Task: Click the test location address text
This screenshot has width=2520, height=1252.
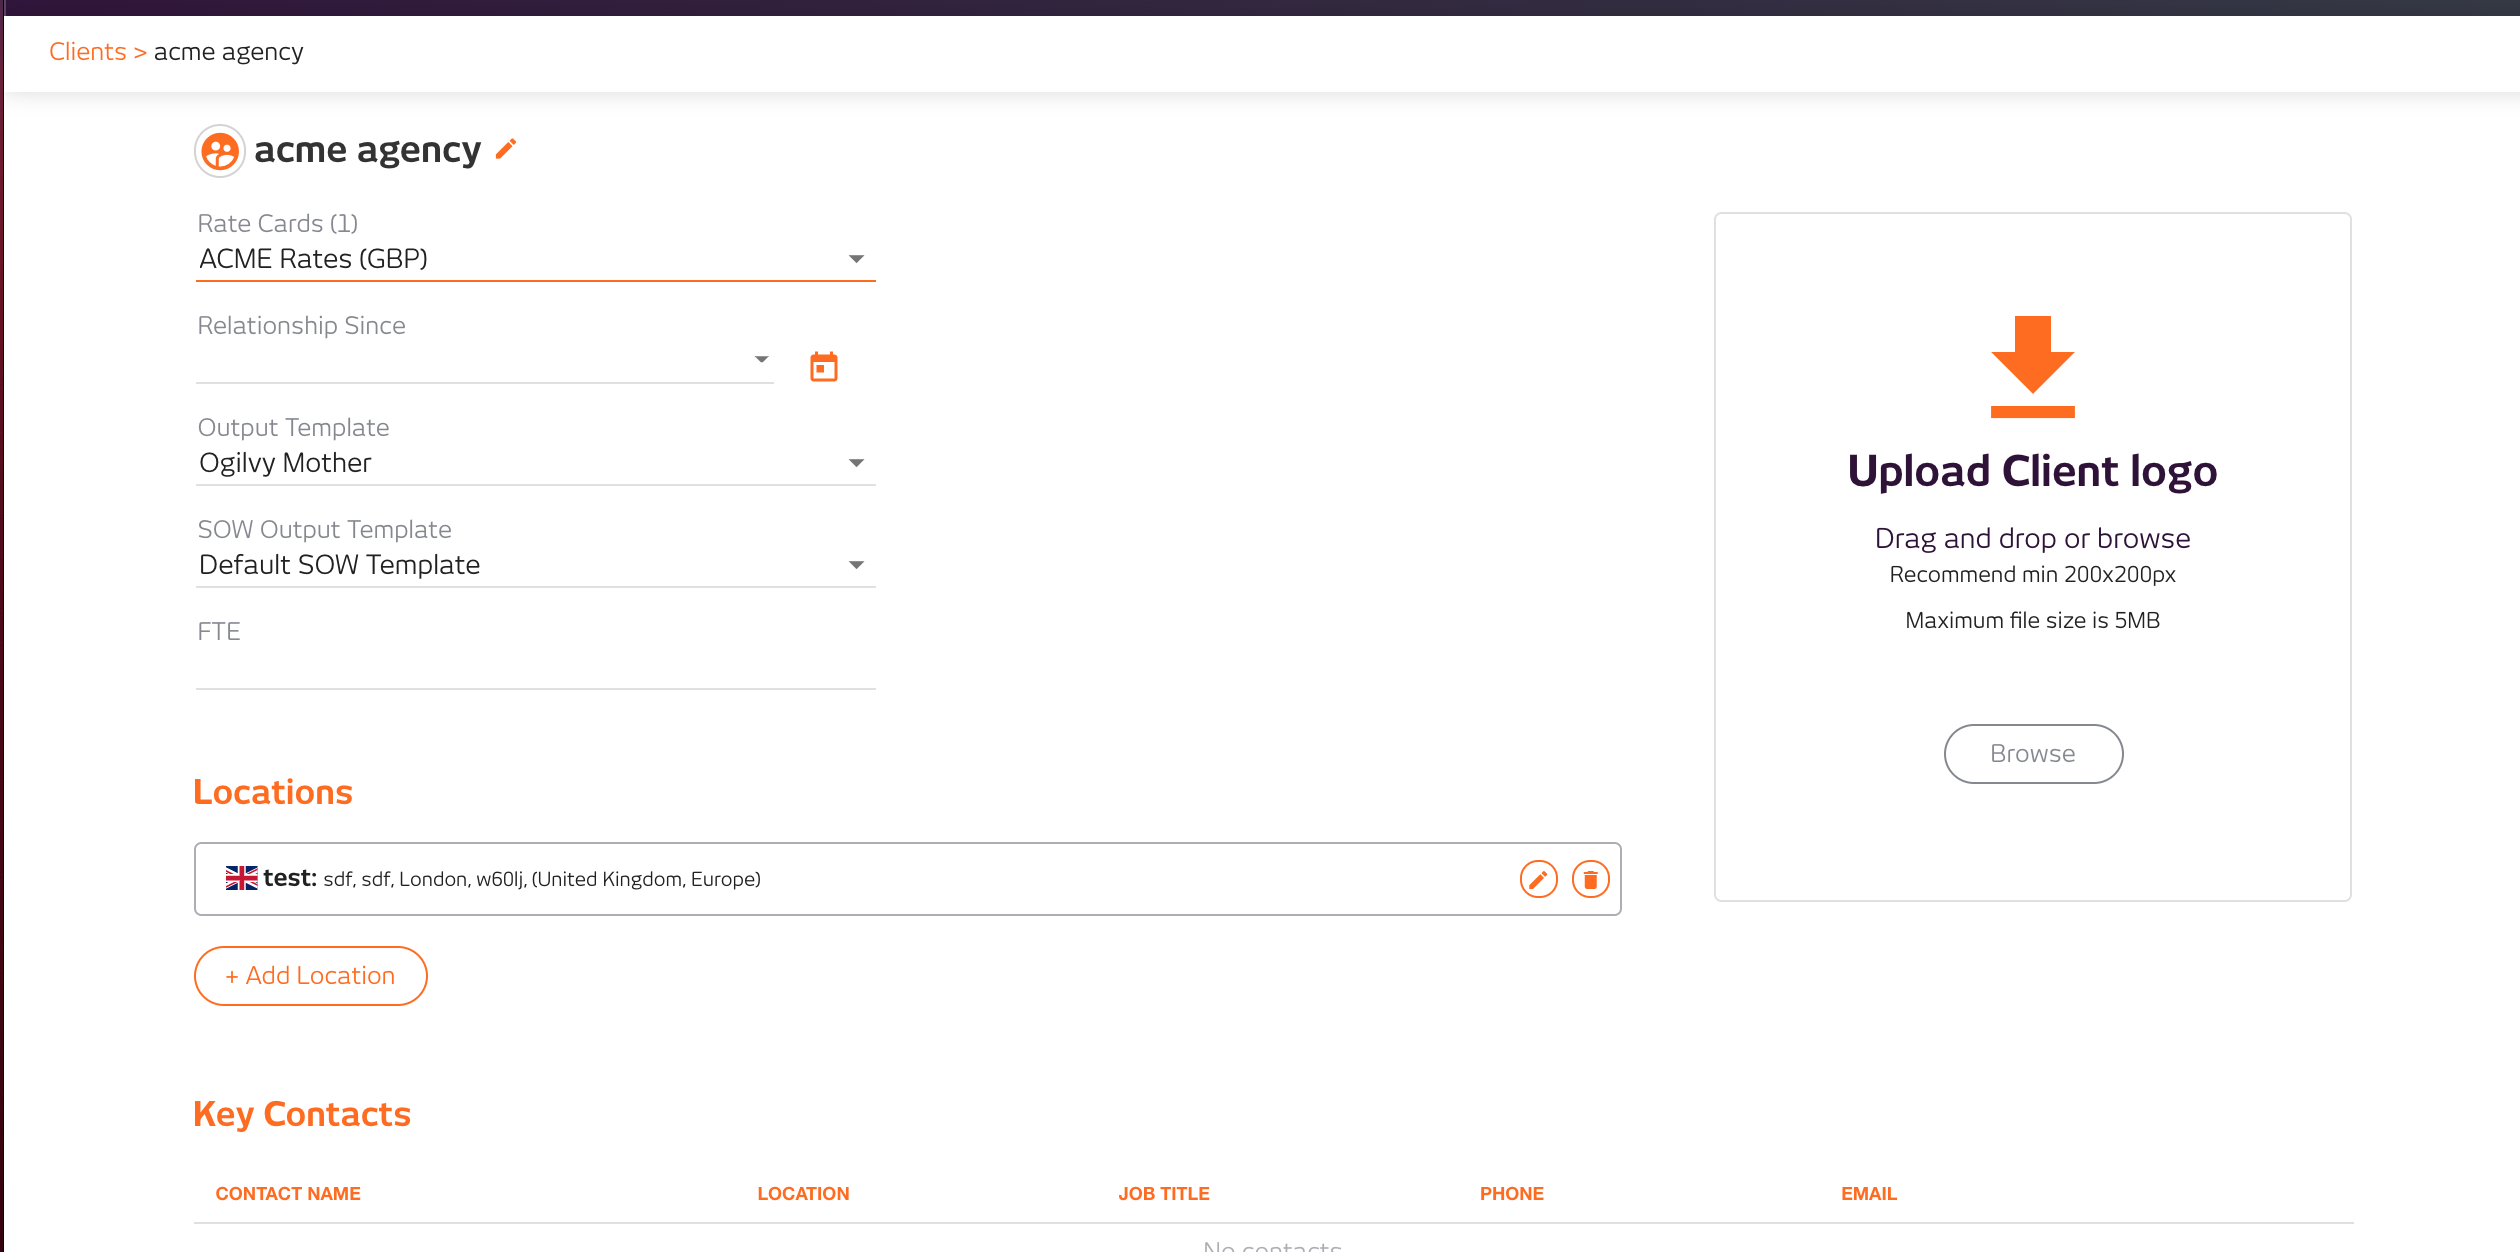Action: tap(542, 879)
